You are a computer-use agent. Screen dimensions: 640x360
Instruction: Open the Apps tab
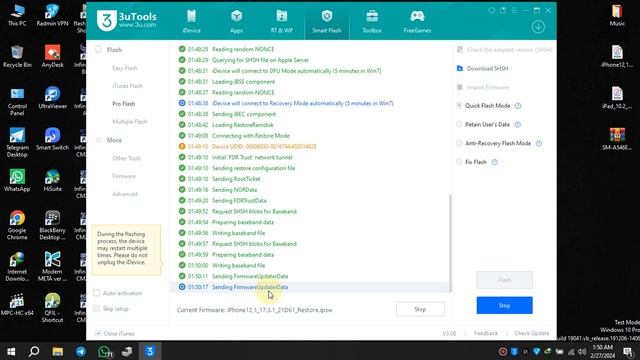[x=236, y=22]
